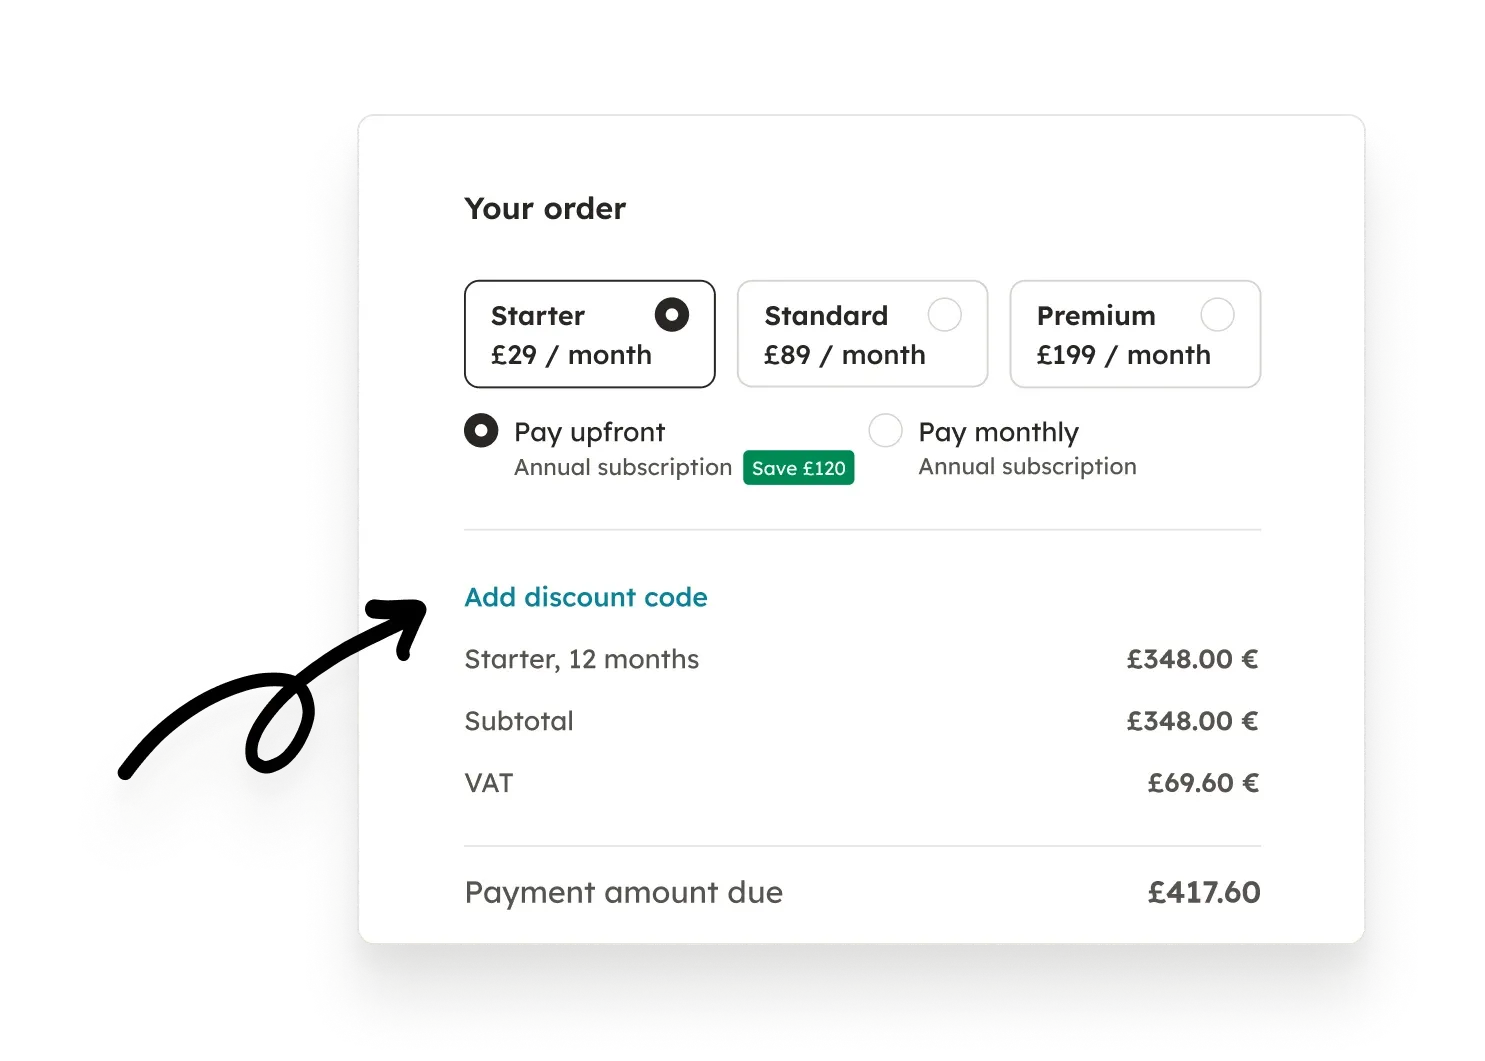The image size is (1485, 1061).
Task: Click the Standard £89 / month card
Action: 862,334
